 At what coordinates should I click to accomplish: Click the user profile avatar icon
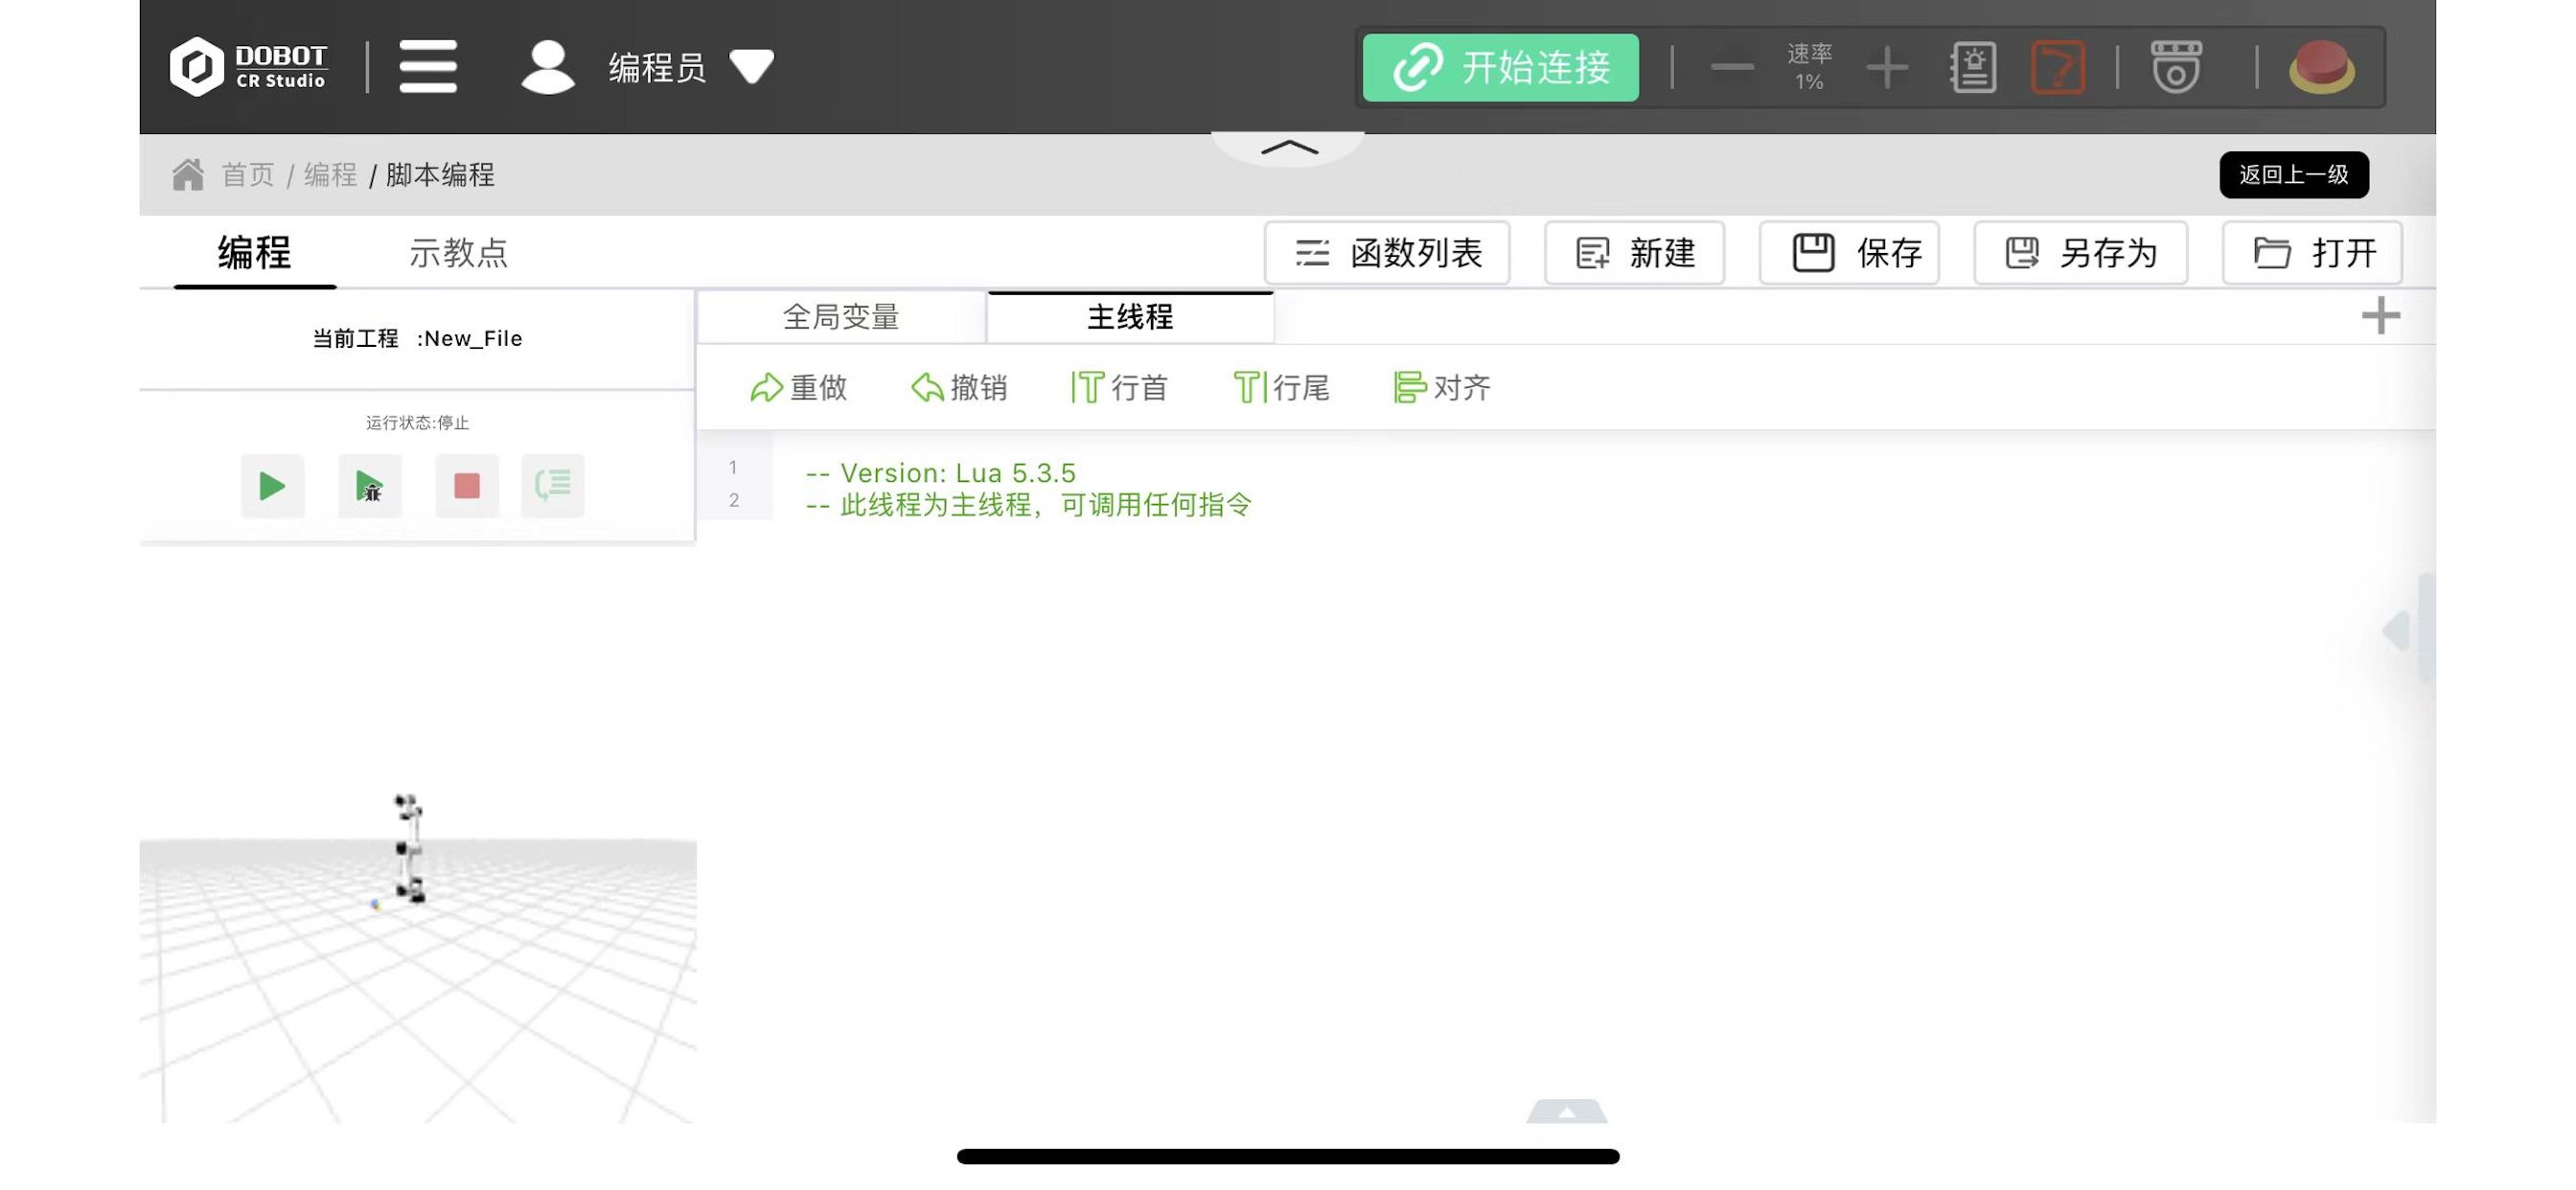click(x=547, y=66)
